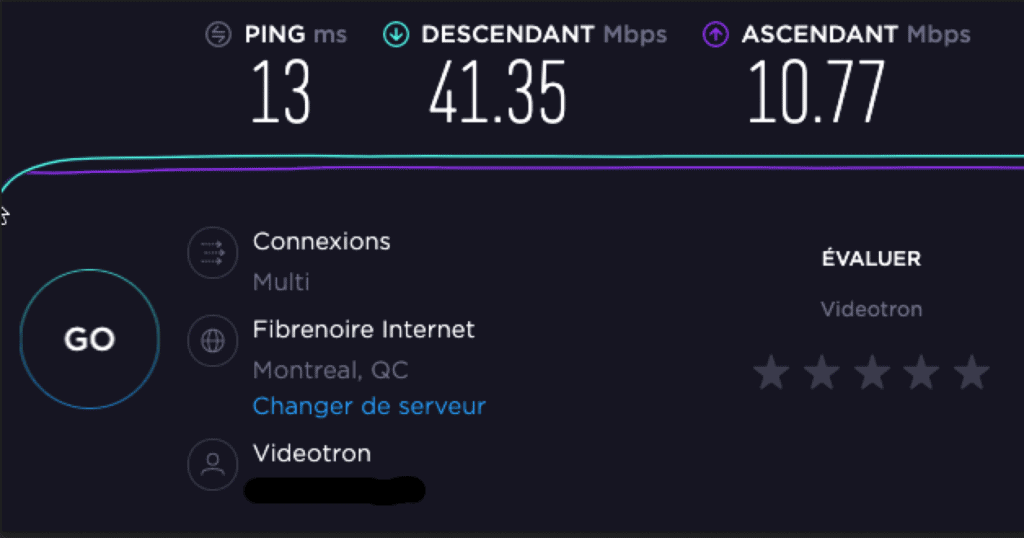Image resolution: width=1024 pixels, height=538 pixels.
Task: Click the 41.35 download speed result
Action: pos(498,92)
